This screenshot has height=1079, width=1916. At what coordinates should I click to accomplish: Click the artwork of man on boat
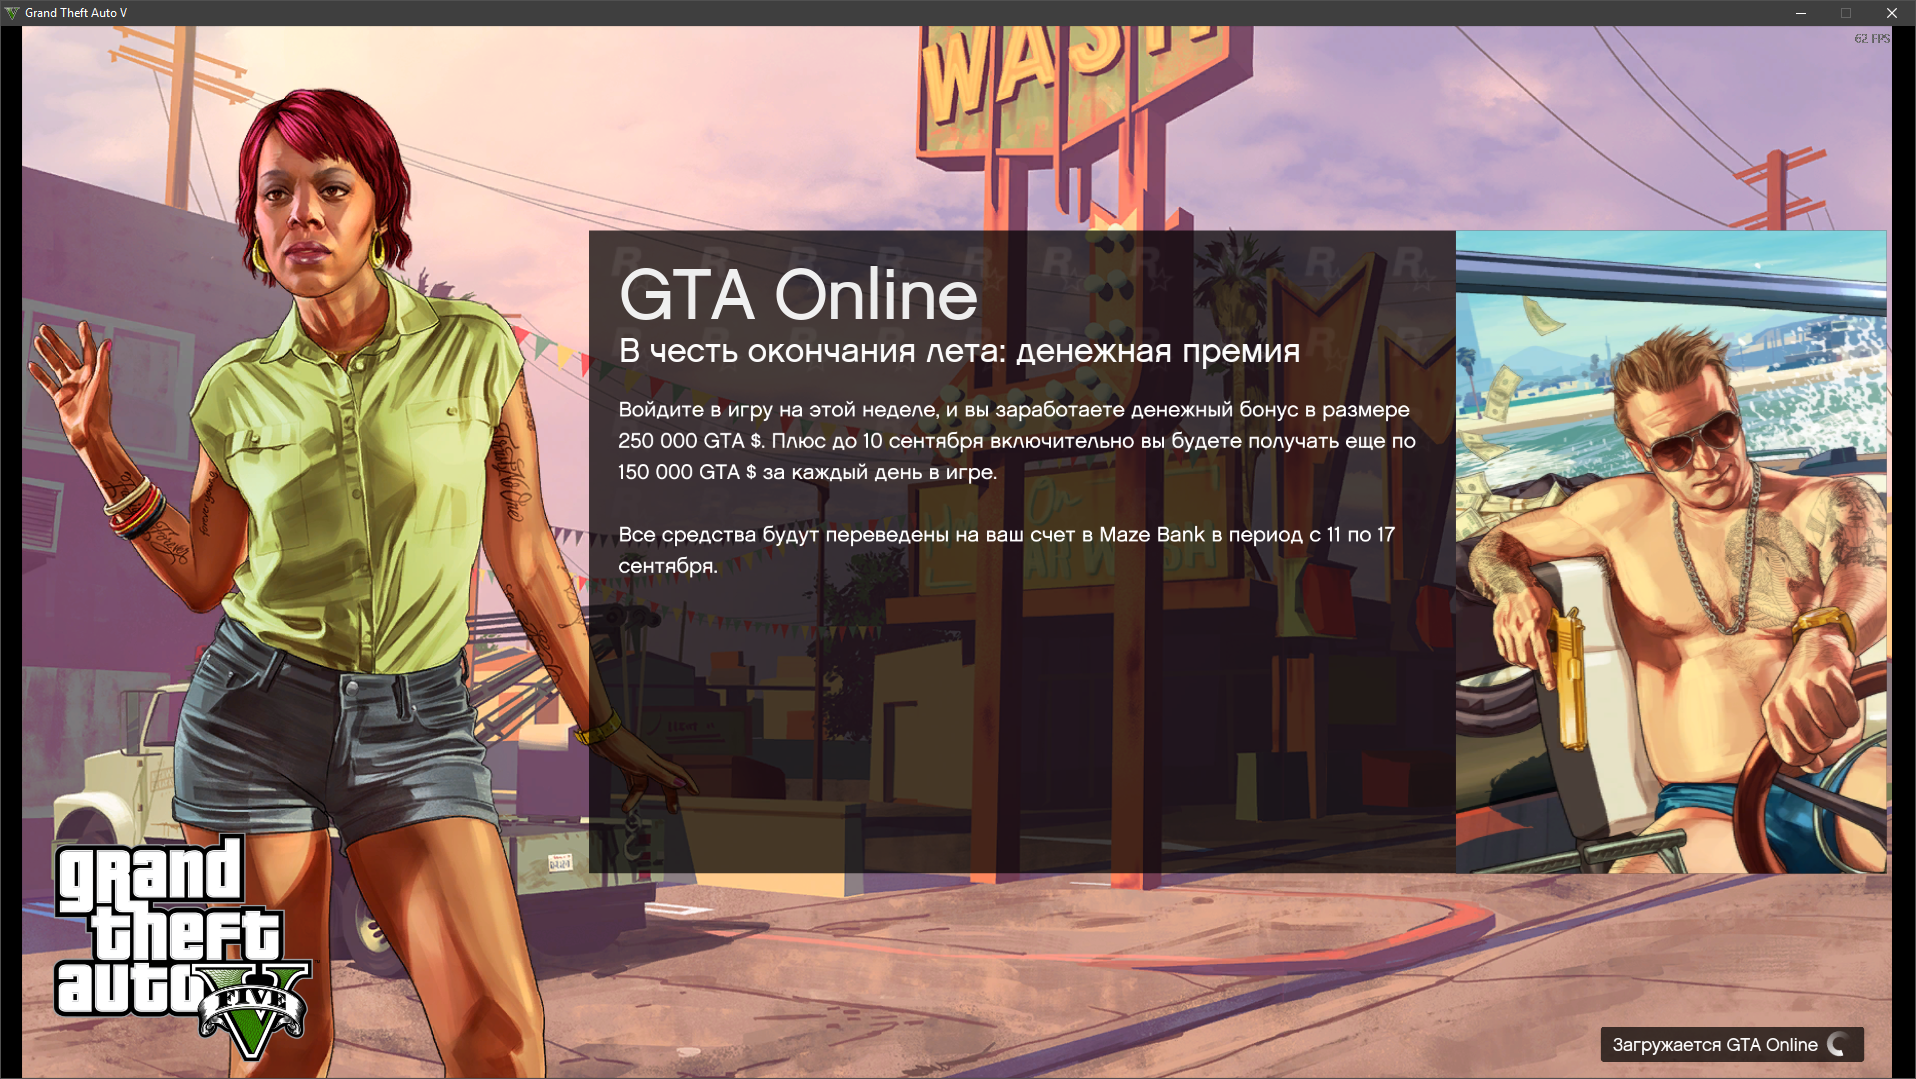(1671, 552)
